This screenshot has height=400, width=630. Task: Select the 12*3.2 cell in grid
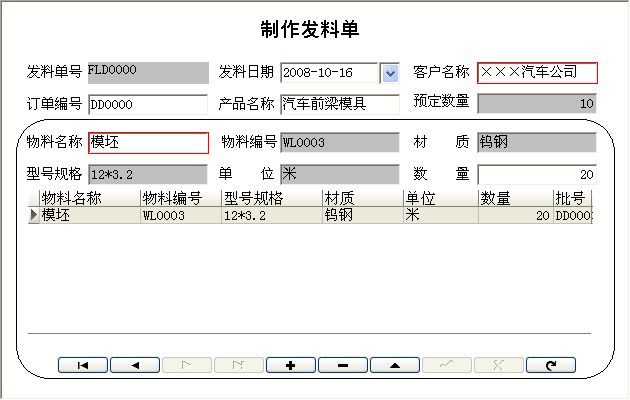click(272, 215)
